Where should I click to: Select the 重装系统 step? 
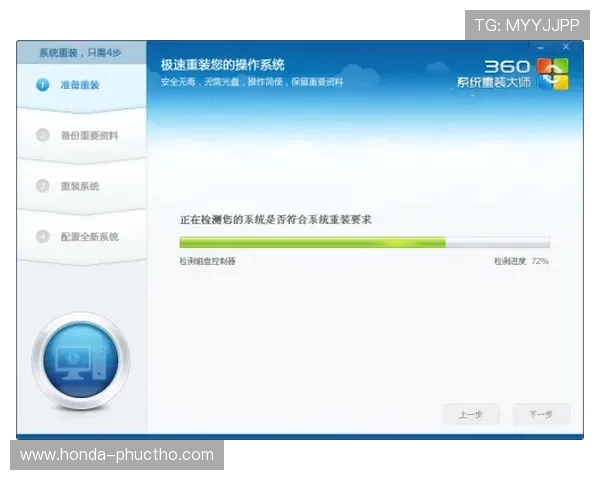82,187
